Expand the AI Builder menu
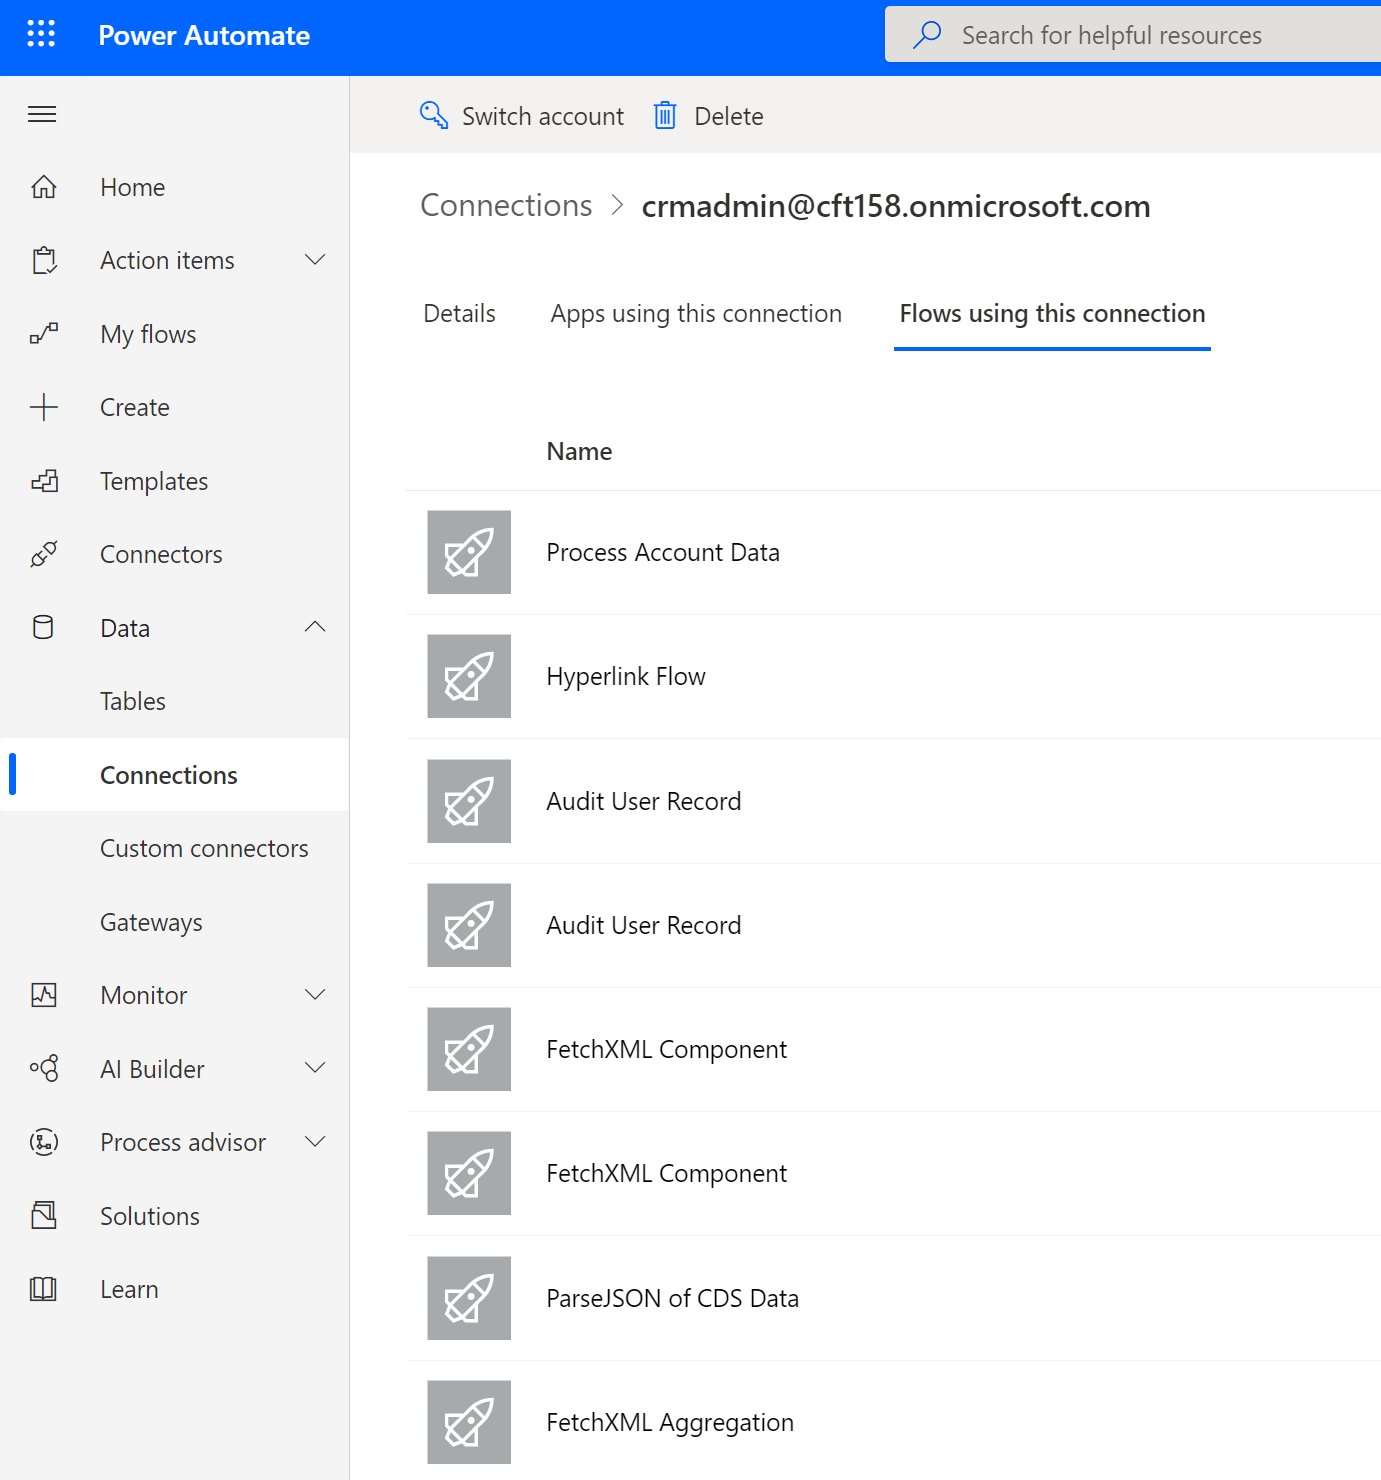This screenshot has height=1480, width=1381. [317, 1068]
